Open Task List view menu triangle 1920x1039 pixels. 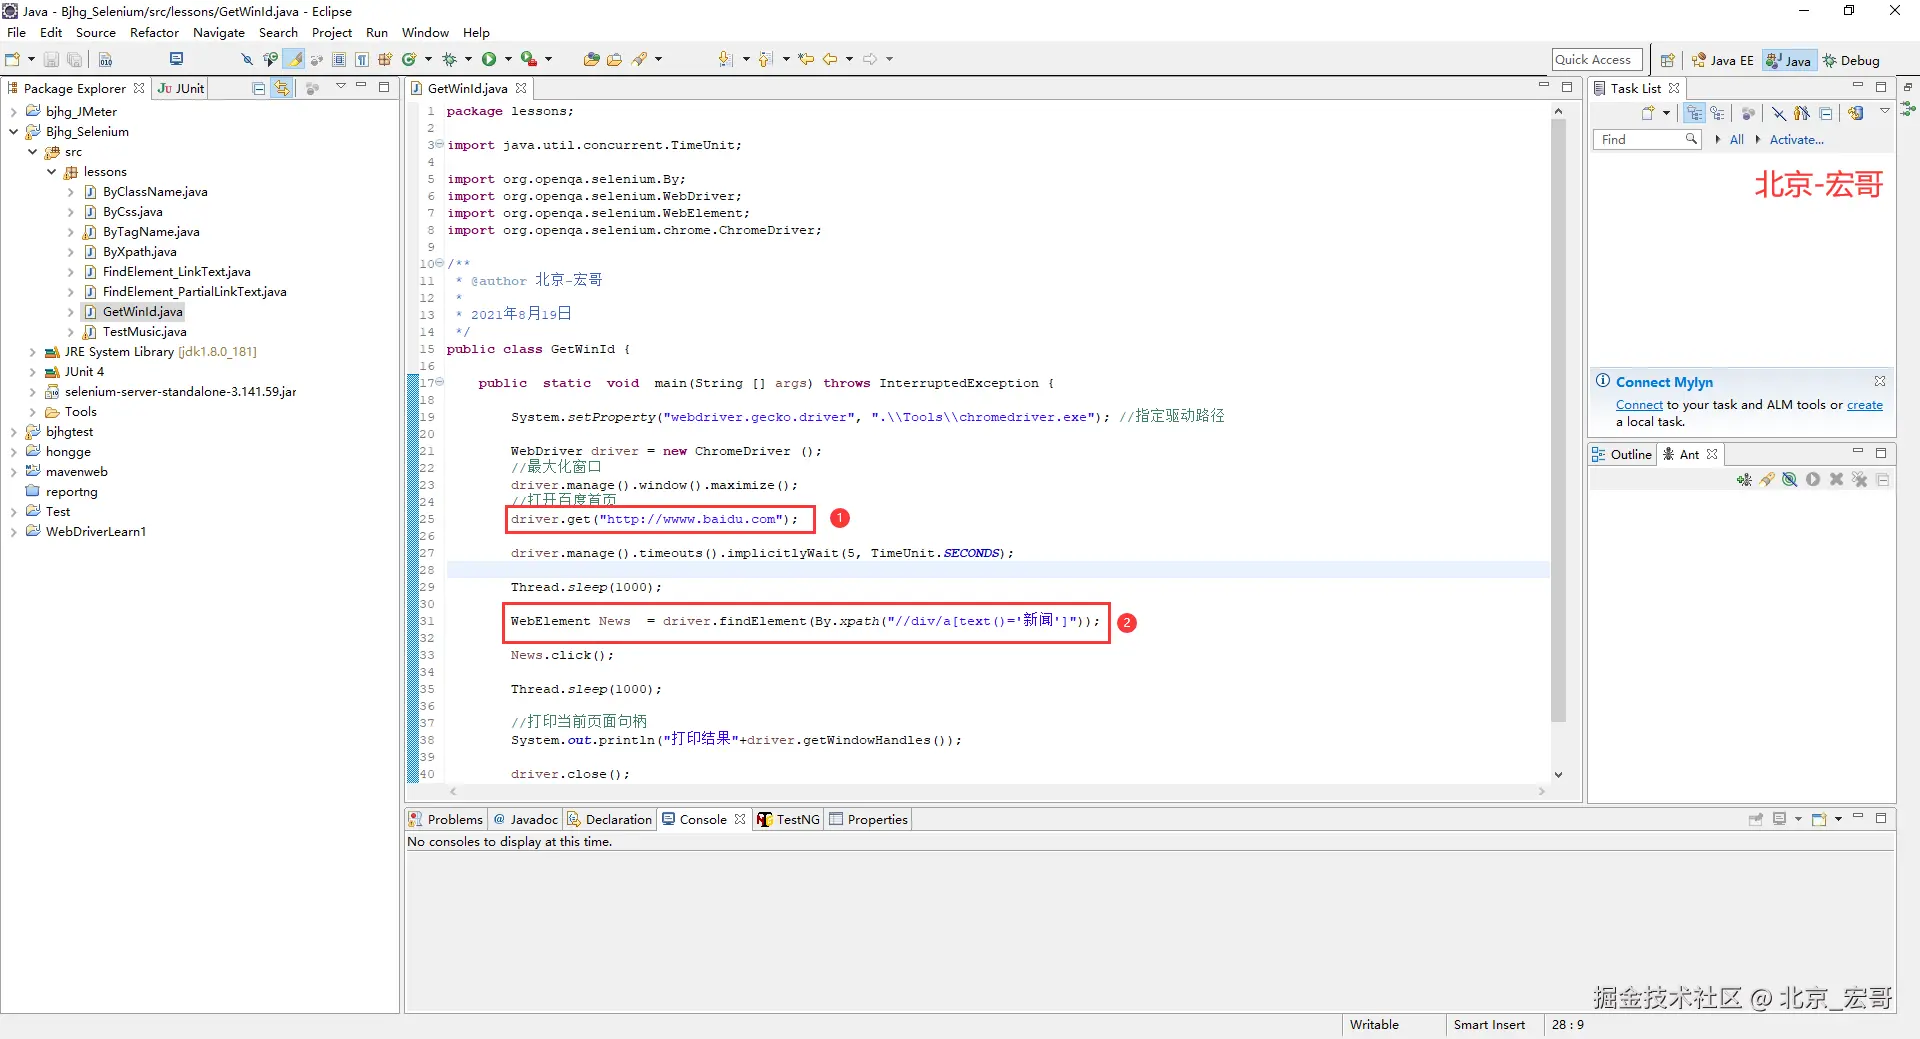[x=1884, y=111]
